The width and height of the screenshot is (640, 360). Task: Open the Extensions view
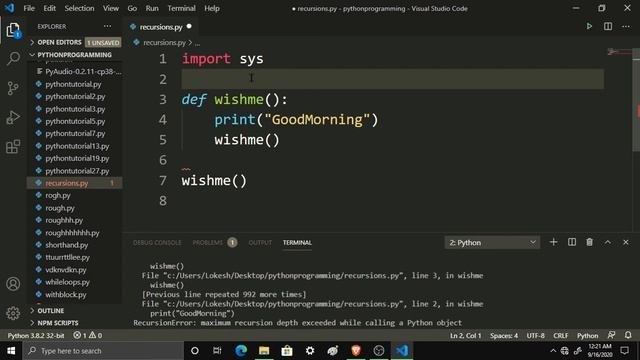[x=13, y=147]
